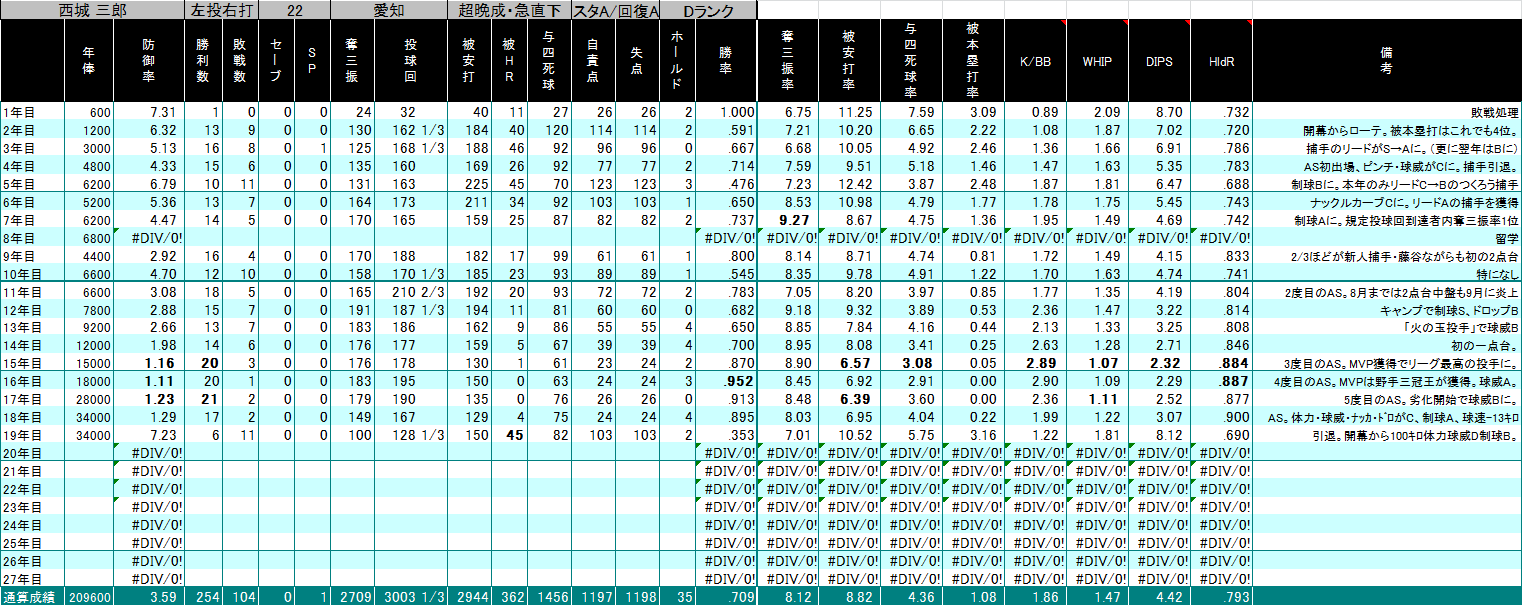Select the 愛知 cell in top row
This screenshot has height=615, width=1523.
[389, 10]
